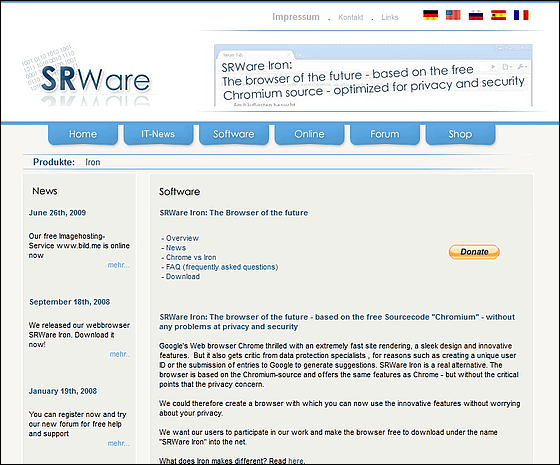Image resolution: width=560 pixels, height=465 pixels.
Task: Open the Shop tab
Action: (x=460, y=134)
